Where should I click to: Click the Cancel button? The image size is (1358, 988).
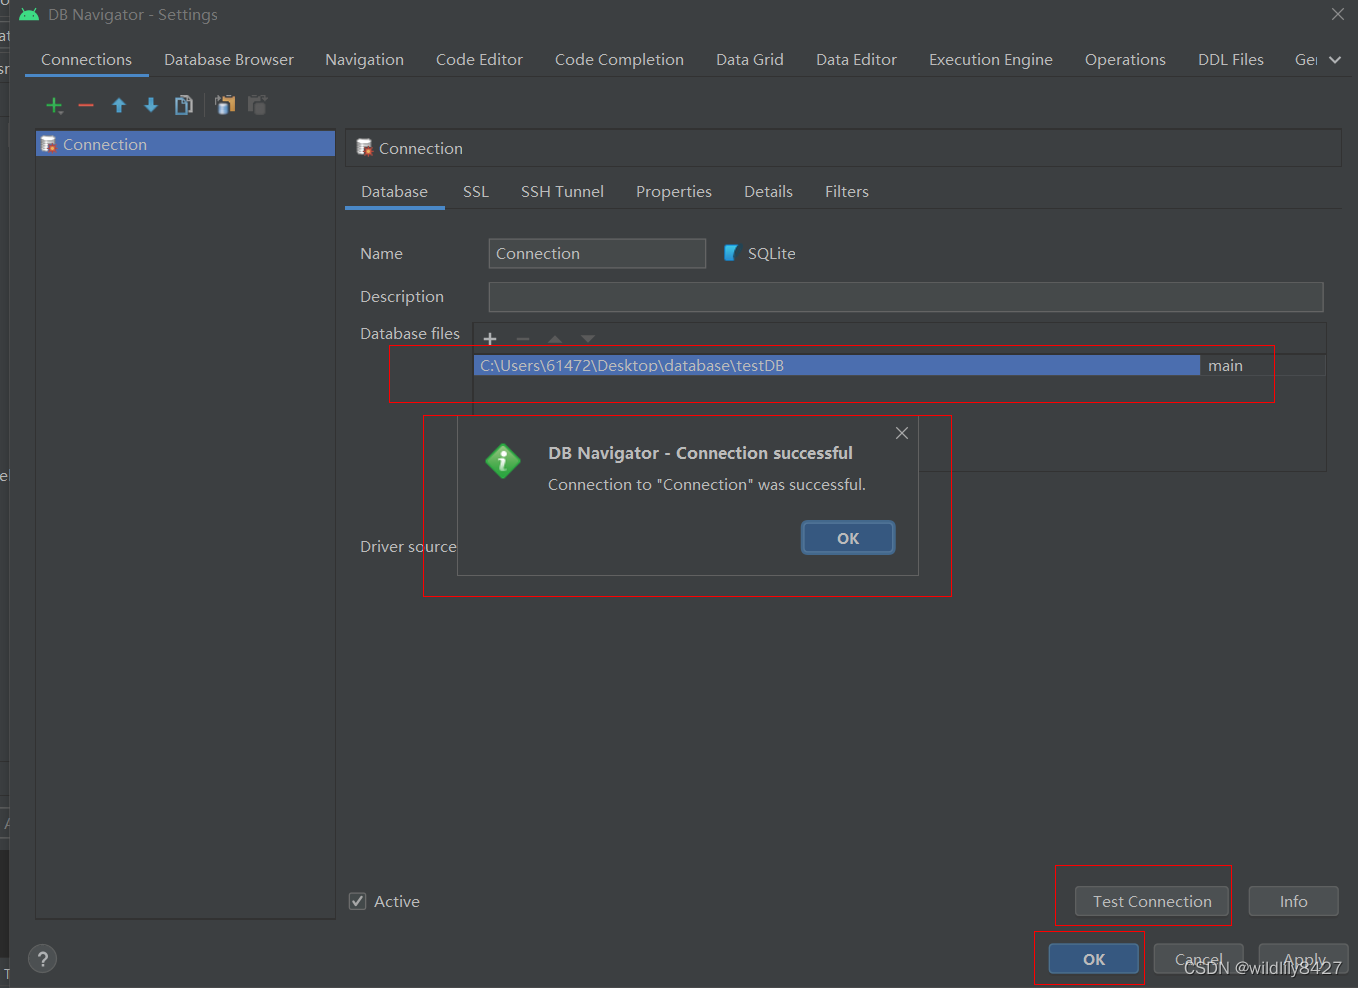tap(1199, 959)
